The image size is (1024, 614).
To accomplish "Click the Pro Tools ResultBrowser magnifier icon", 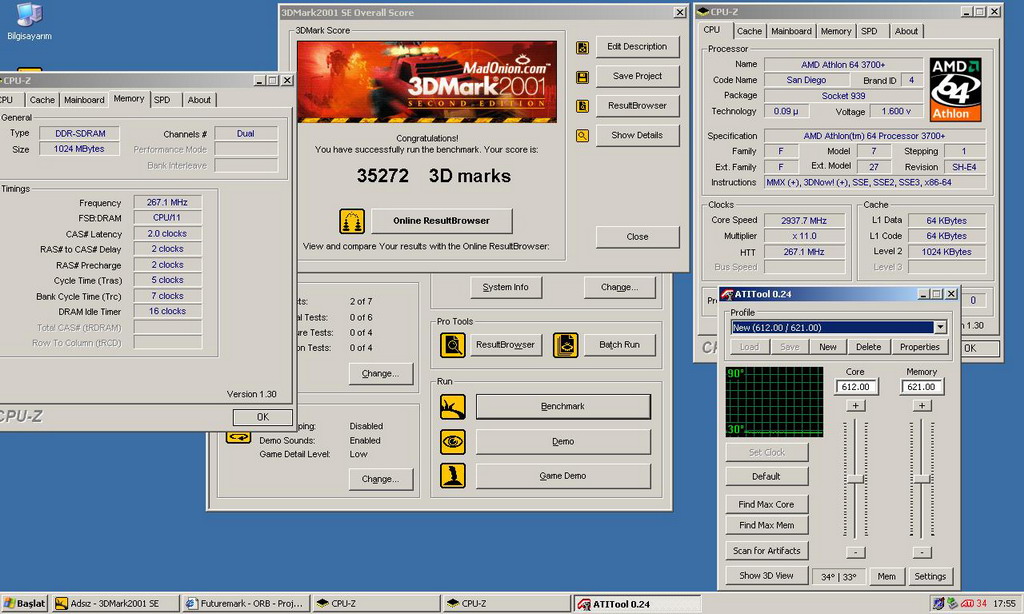I will 453,344.
